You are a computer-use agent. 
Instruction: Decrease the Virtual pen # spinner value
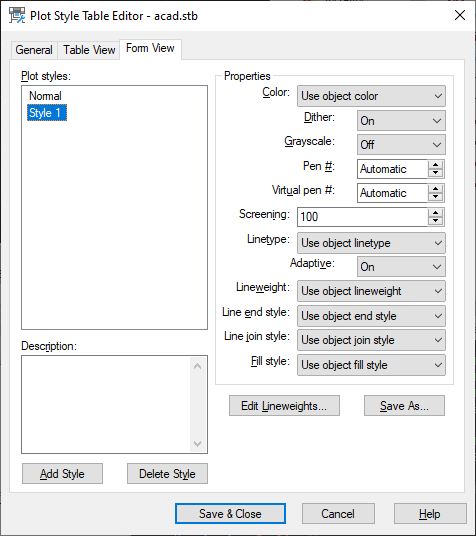point(435,197)
